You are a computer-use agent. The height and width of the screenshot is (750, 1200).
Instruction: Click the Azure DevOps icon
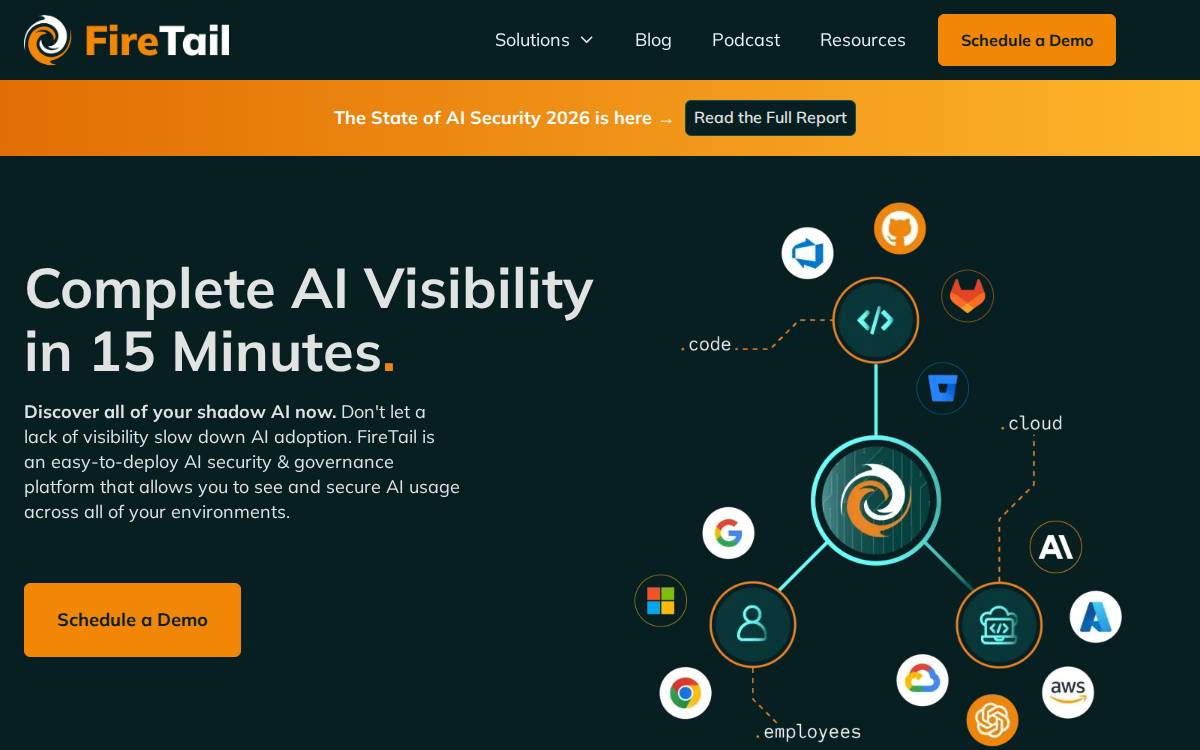(x=807, y=253)
